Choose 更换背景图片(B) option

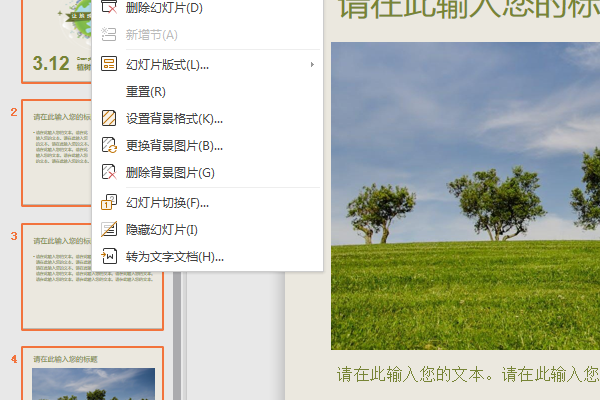(x=207, y=146)
